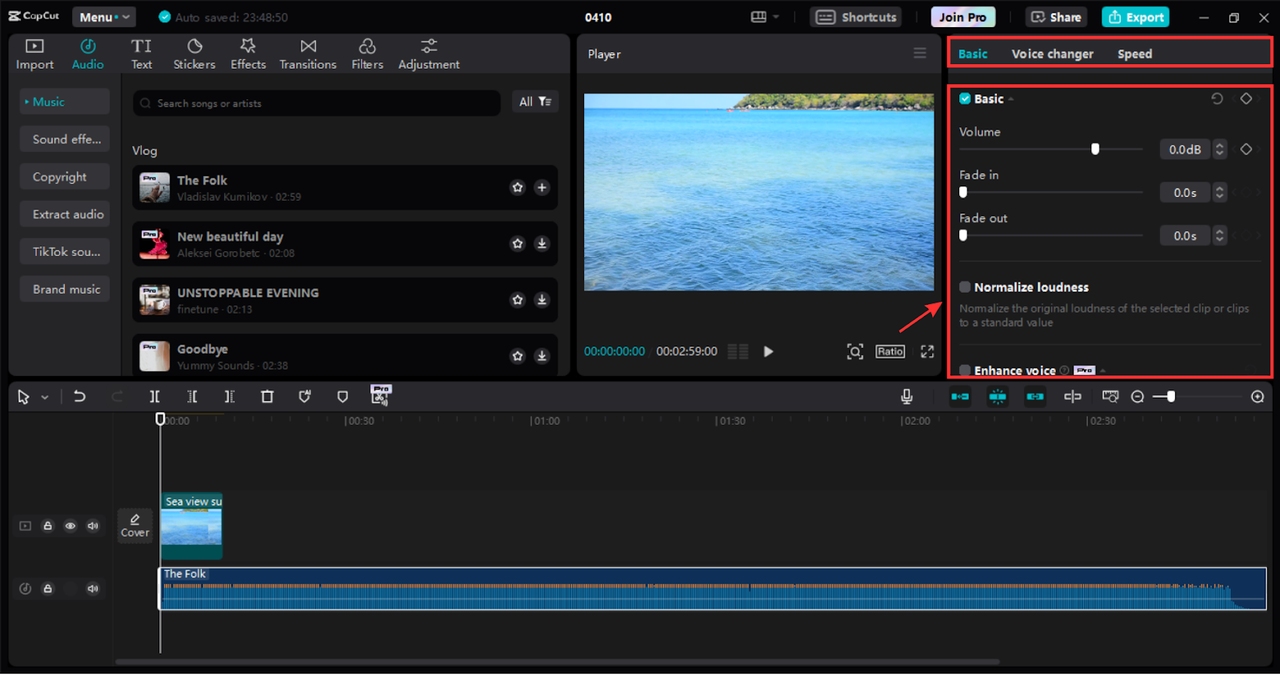
Task: Zoom out the timeline with minus icon
Action: (x=1137, y=397)
